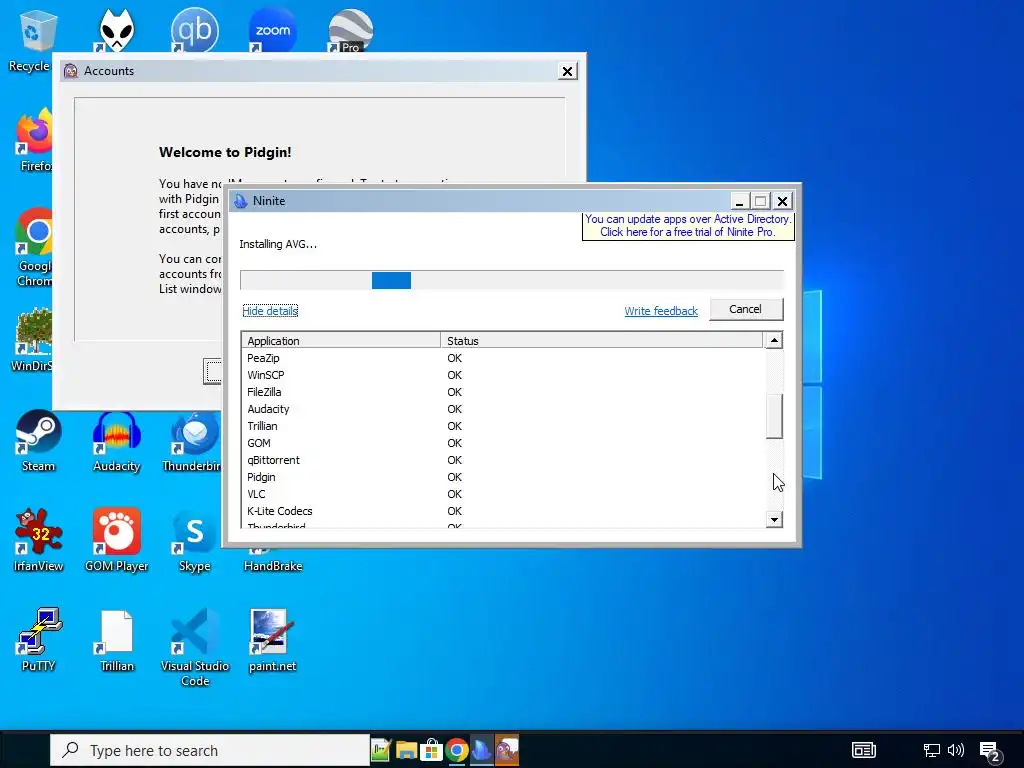The height and width of the screenshot is (768, 1024).
Task: Launch the PuTTY desktop shortcut
Action: click(38, 640)
